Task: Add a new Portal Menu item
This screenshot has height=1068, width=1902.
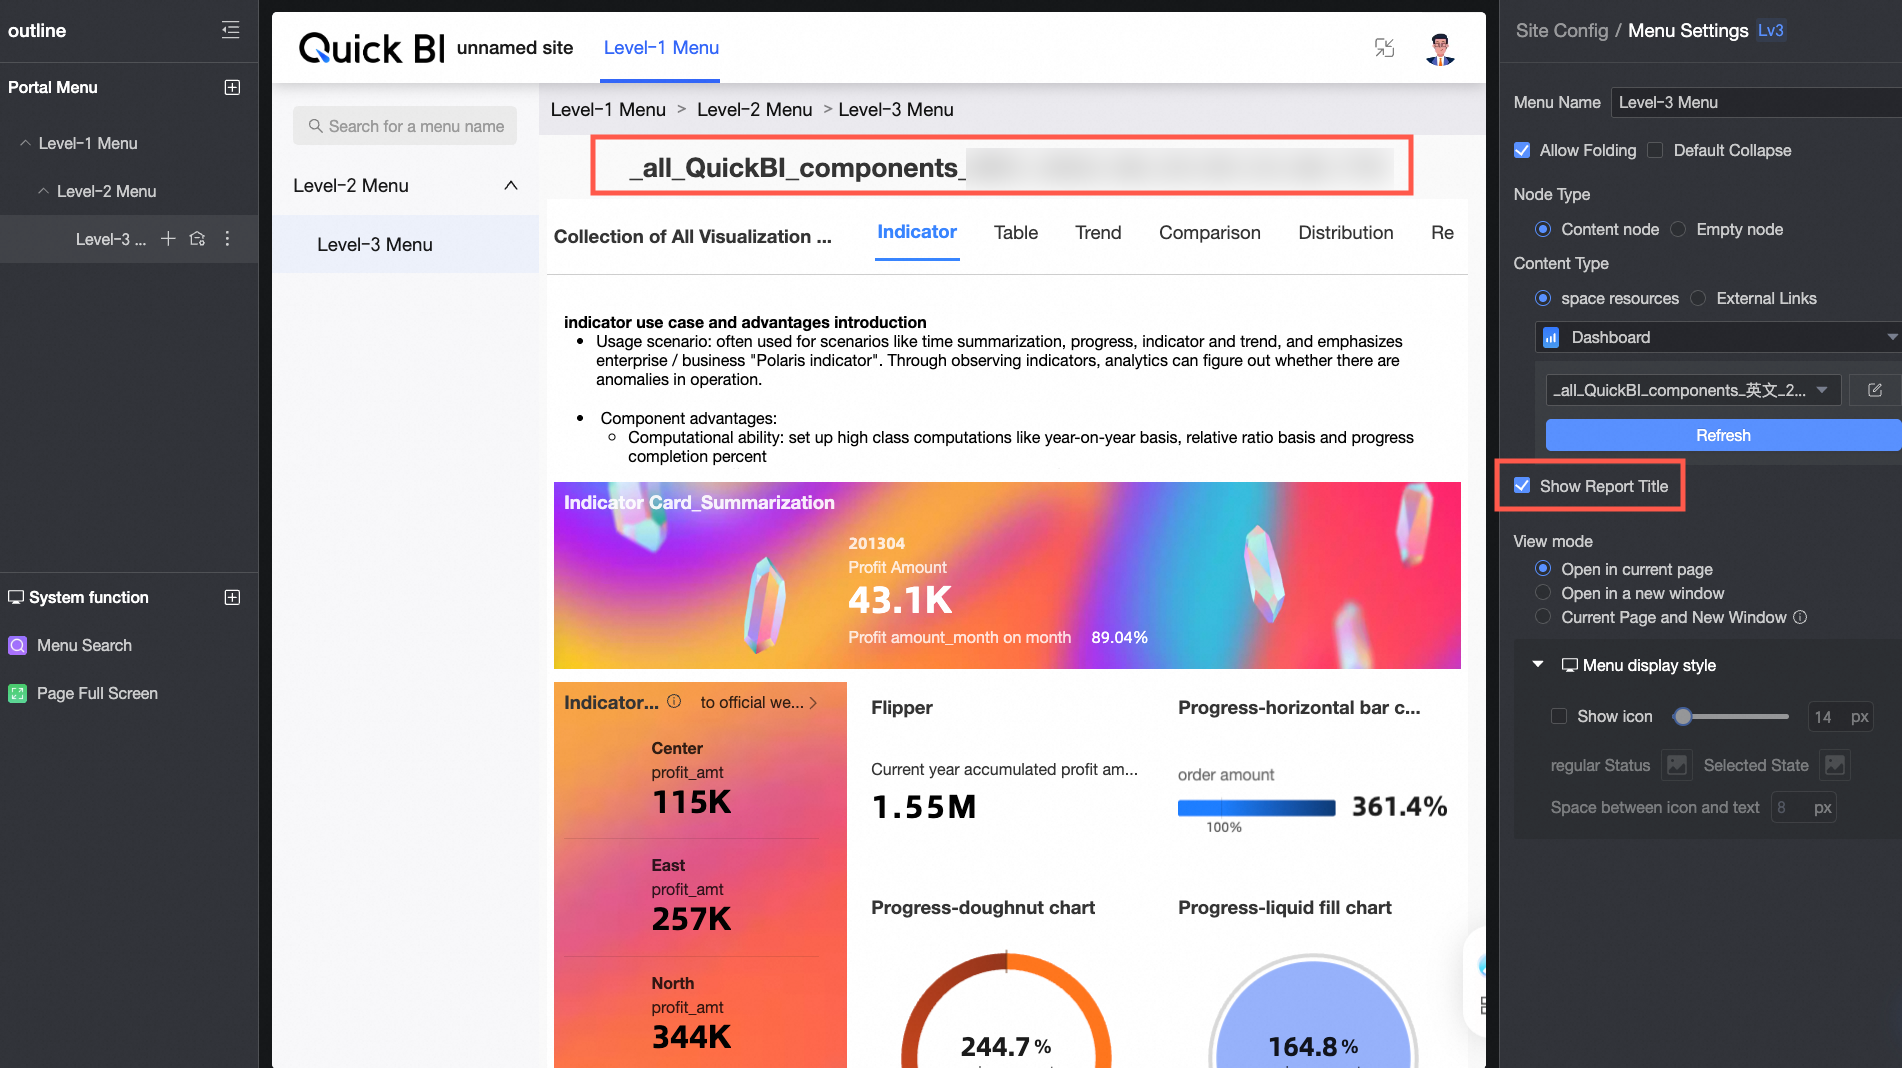Action: (x=232, y=87)
